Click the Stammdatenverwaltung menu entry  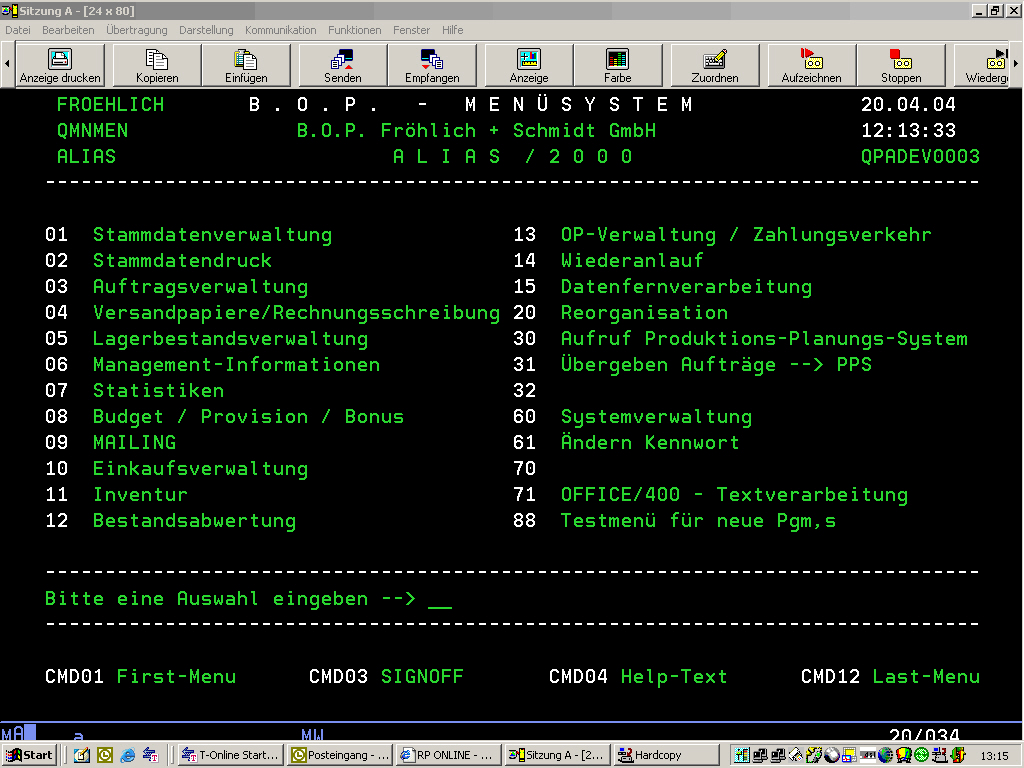(212, 234)
